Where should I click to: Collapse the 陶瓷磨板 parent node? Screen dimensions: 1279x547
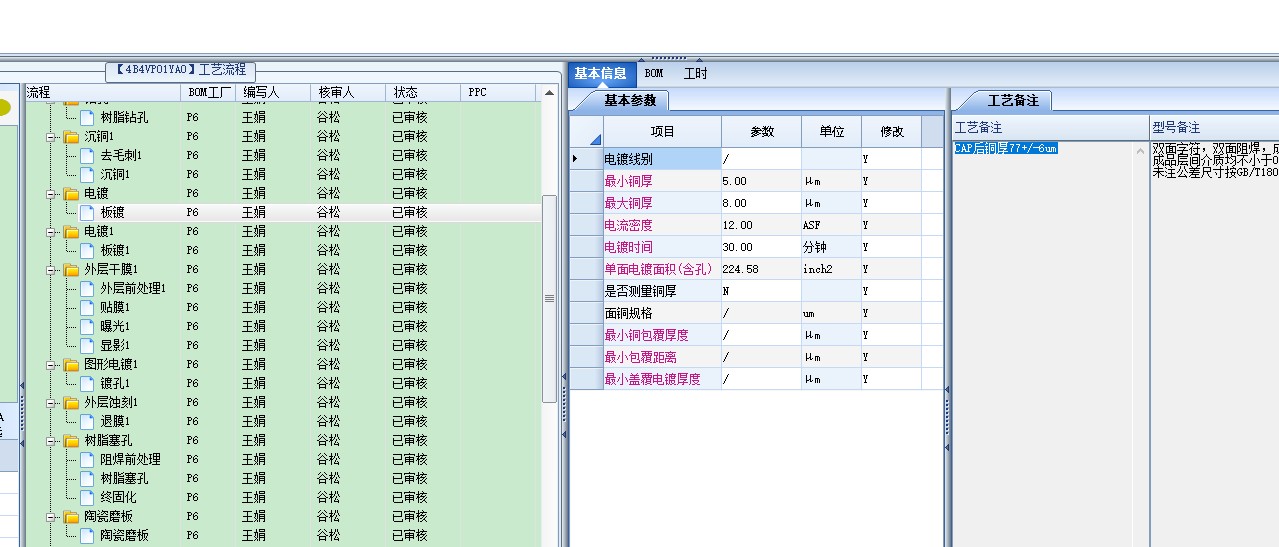[51, 517]
